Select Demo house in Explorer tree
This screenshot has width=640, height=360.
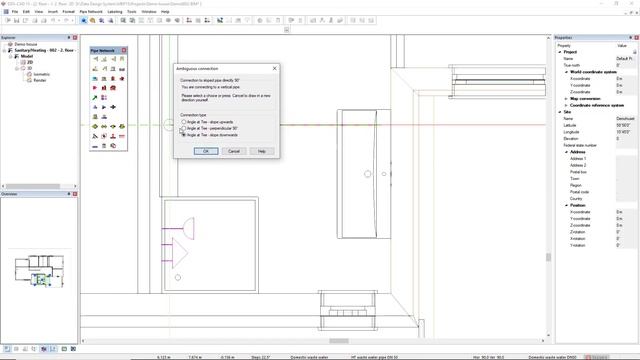click(x=26, y=44)
